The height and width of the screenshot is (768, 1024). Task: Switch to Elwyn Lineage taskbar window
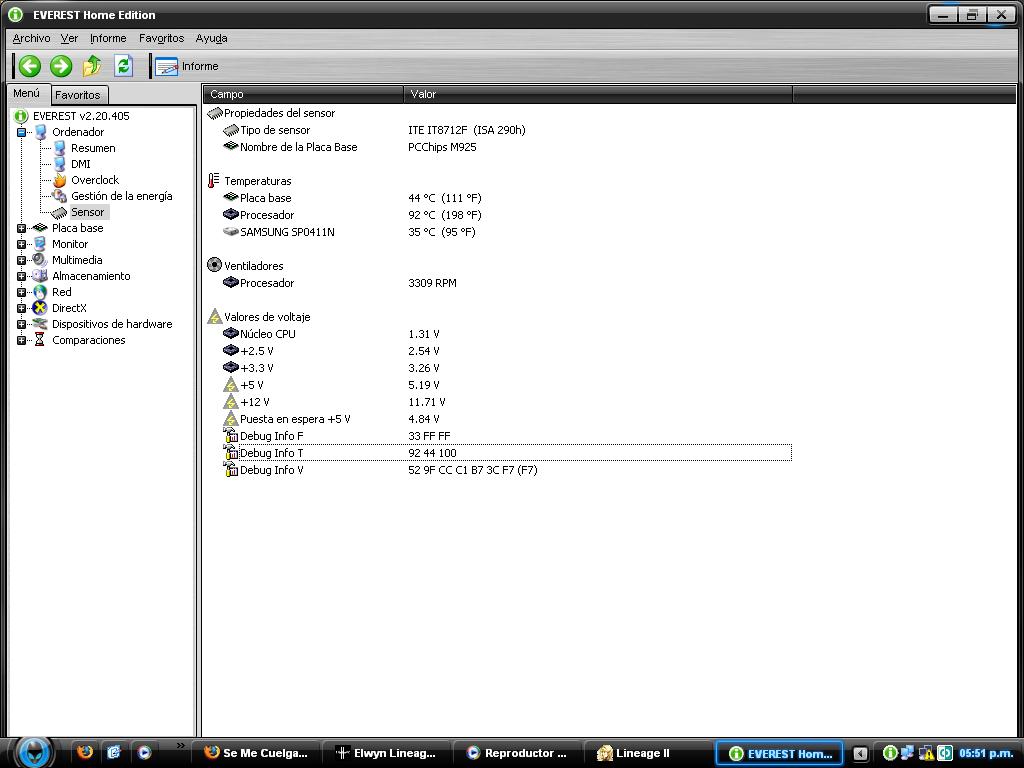(x=386, y=753)
